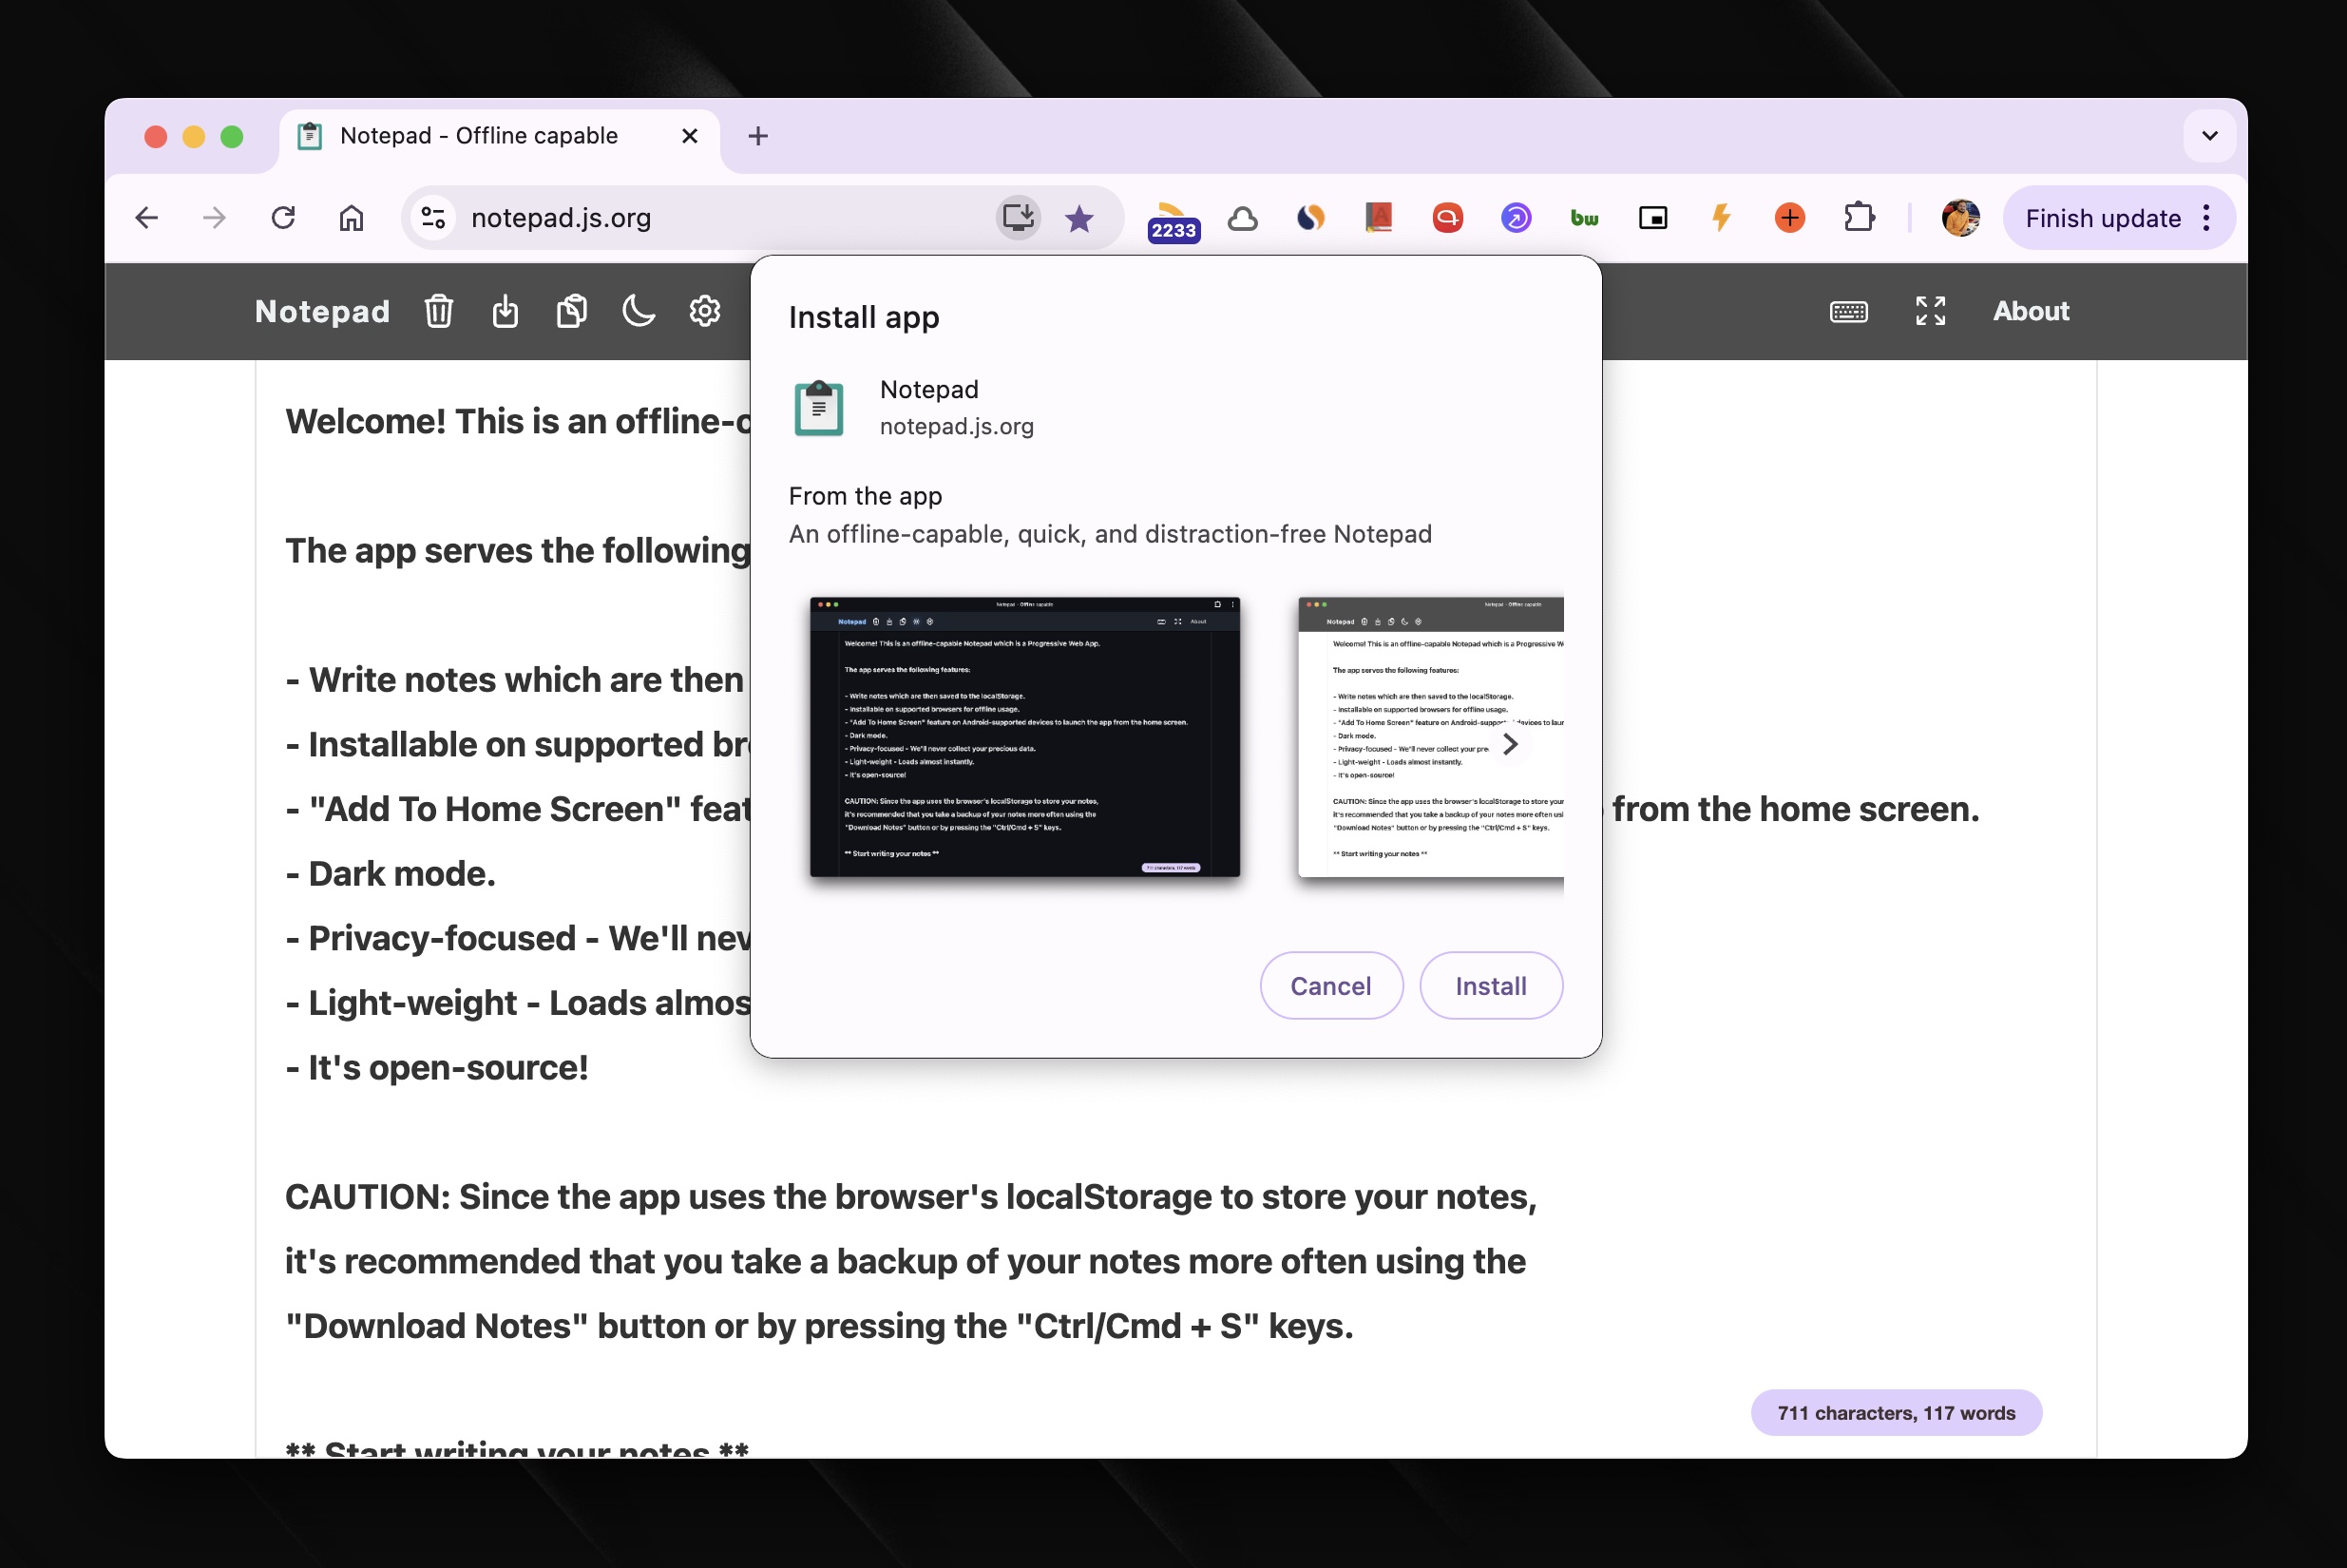Reload the page

coord(283,217)
